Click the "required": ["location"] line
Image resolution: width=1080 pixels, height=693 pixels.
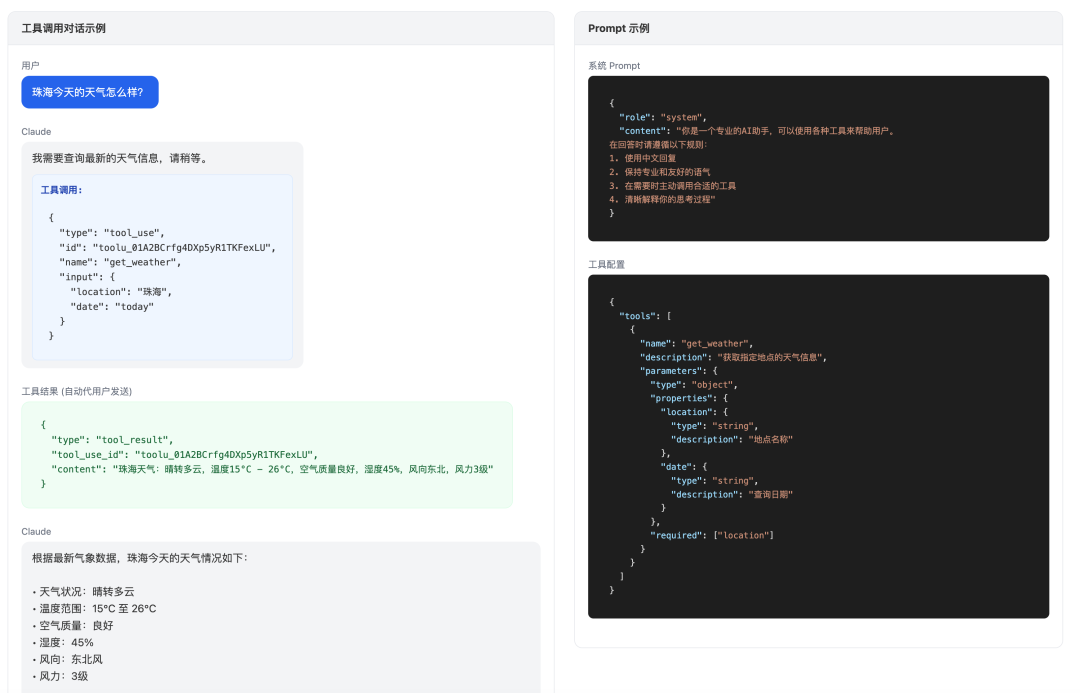711,535
